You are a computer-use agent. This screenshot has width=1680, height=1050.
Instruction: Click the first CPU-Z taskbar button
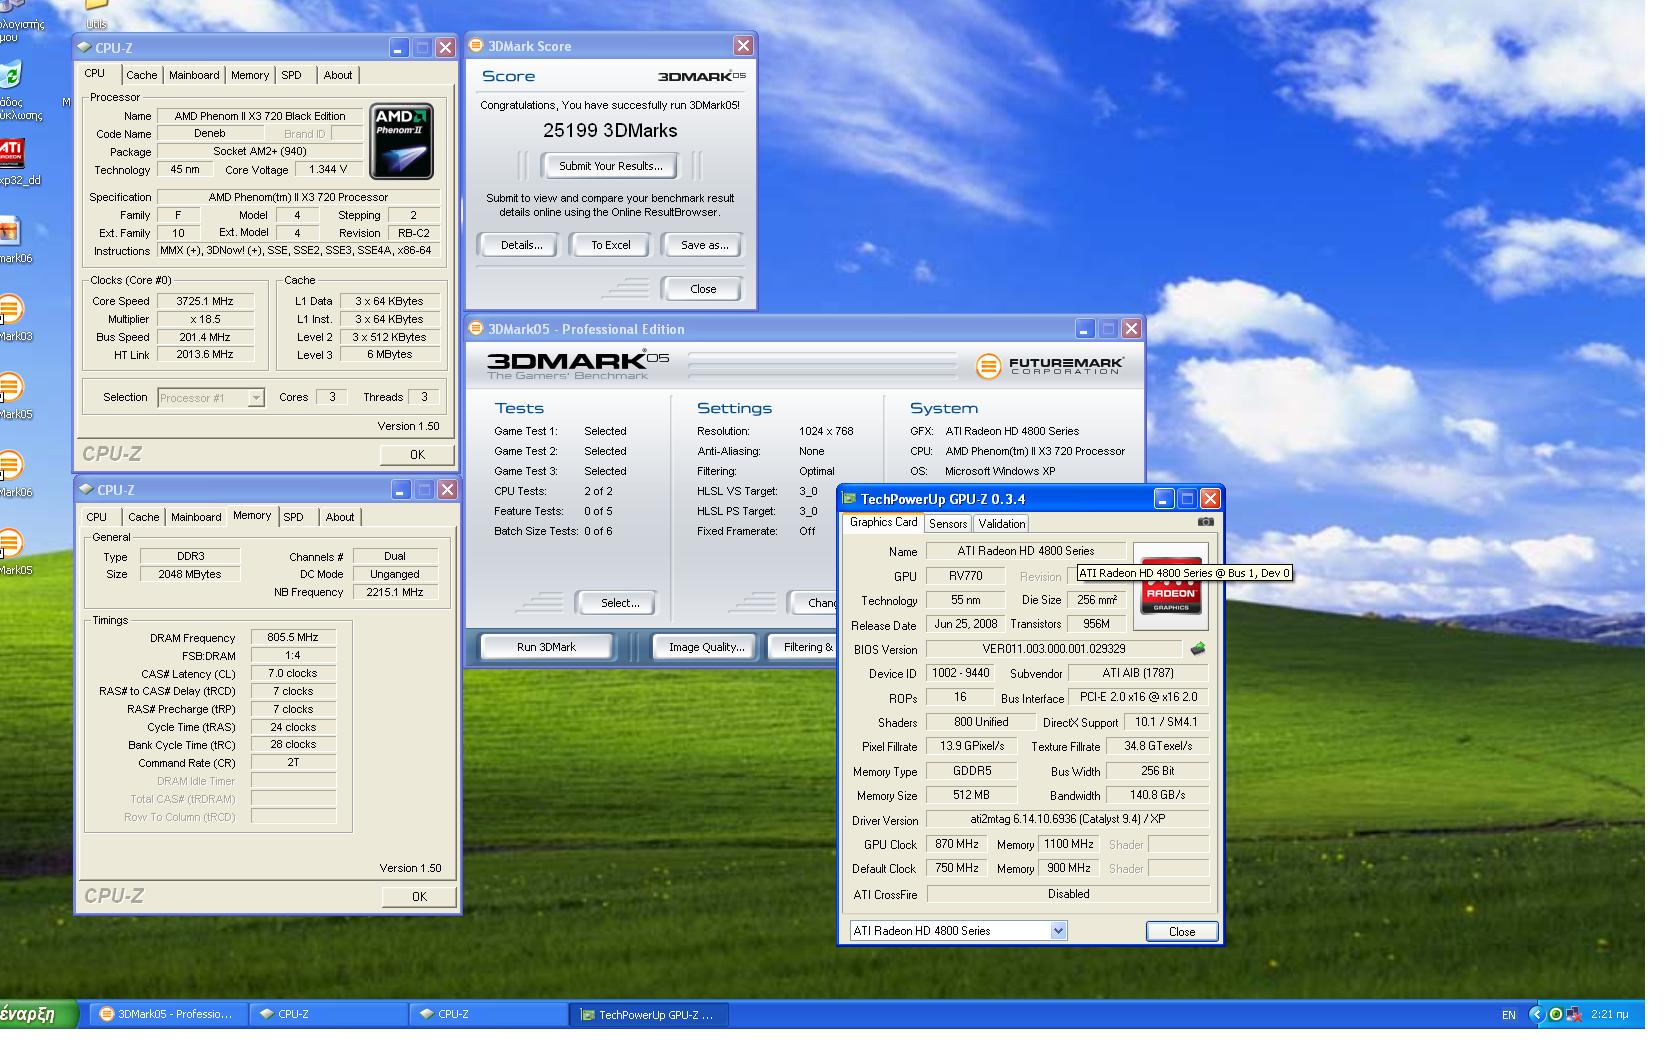327,1014
